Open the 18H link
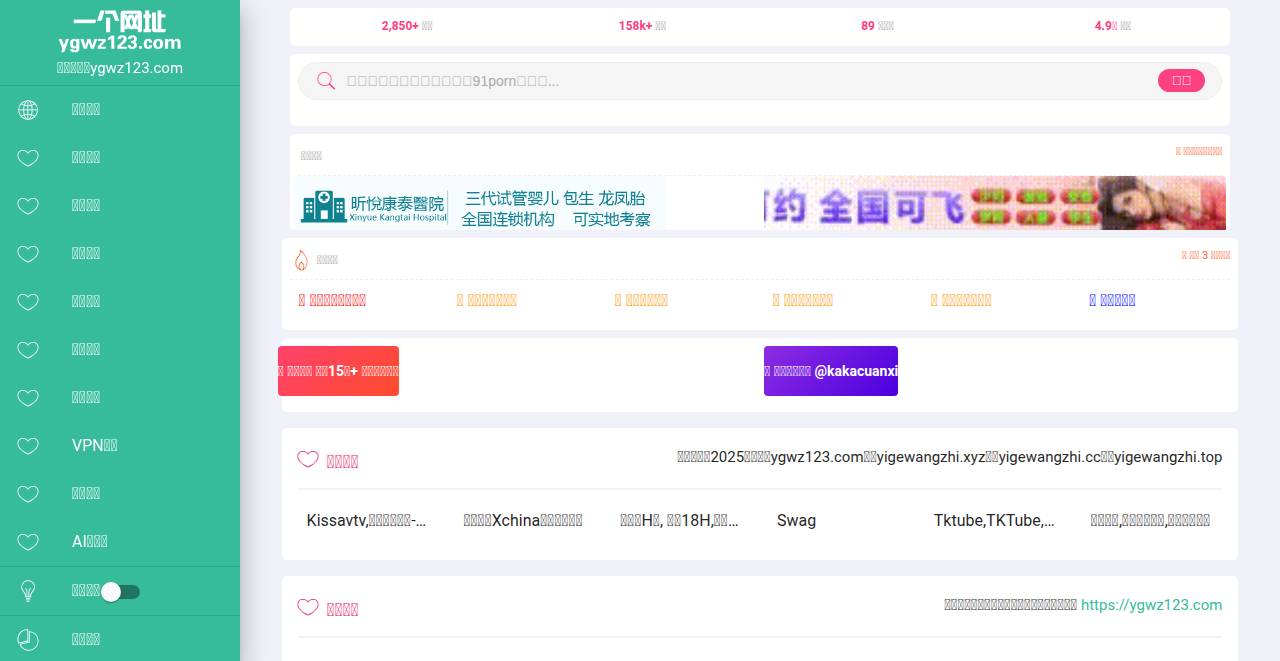 coord(680,520)
